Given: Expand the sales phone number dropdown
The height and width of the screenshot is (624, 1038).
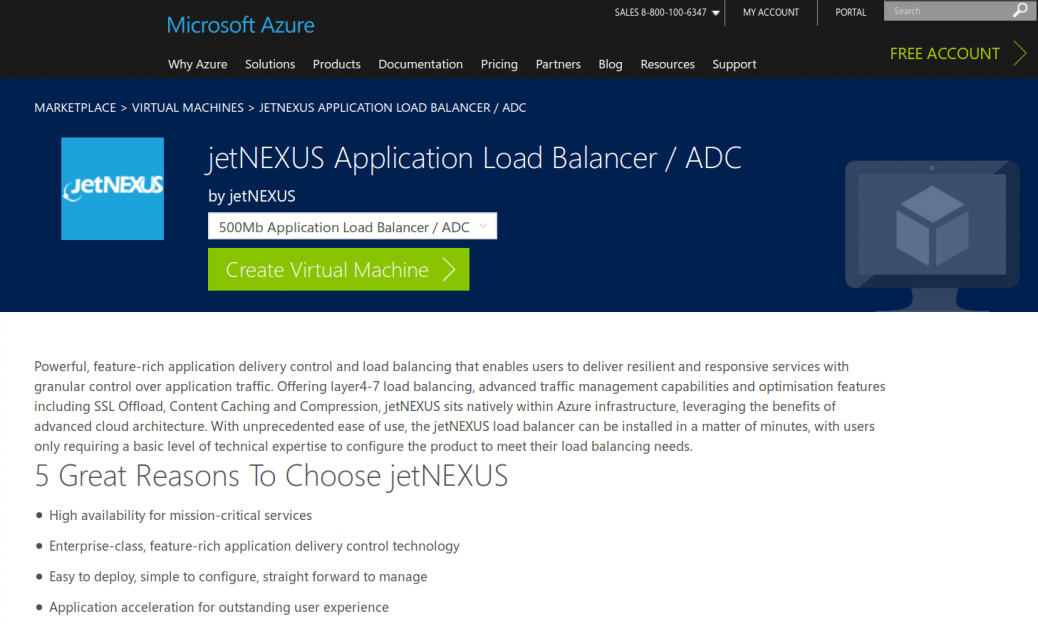Looking at the screenshot, I should tap(716, 12).
